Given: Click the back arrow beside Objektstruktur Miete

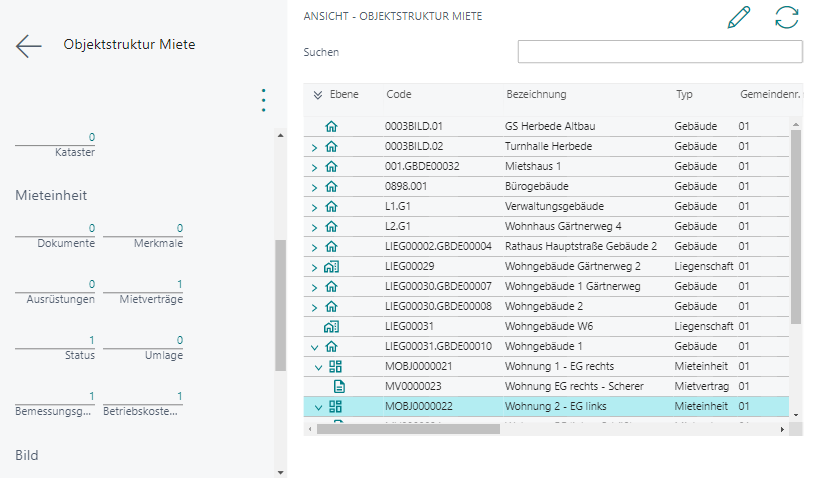Looking at the screenshot, I should click(x=28, y=46).
